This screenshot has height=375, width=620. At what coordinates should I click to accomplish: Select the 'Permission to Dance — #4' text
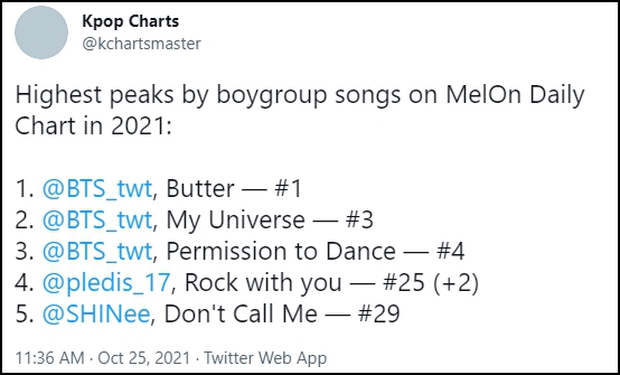[315, 252]
